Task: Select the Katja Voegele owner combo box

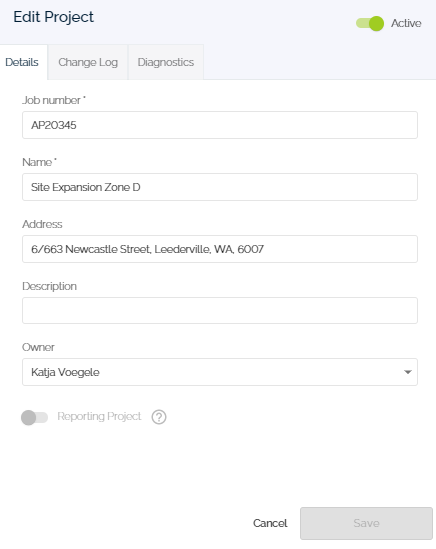Action: (220, 372)
